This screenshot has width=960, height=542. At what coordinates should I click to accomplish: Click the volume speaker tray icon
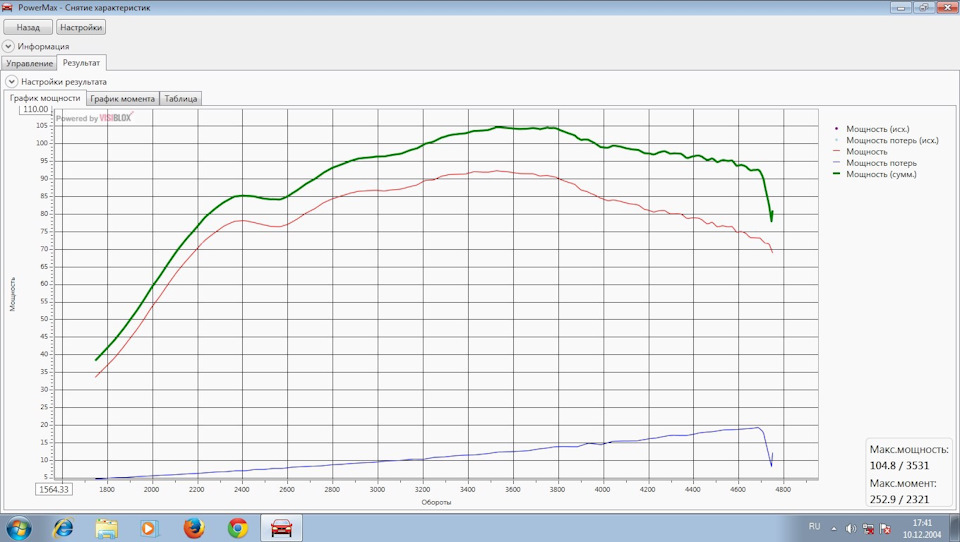click(851, 529)
